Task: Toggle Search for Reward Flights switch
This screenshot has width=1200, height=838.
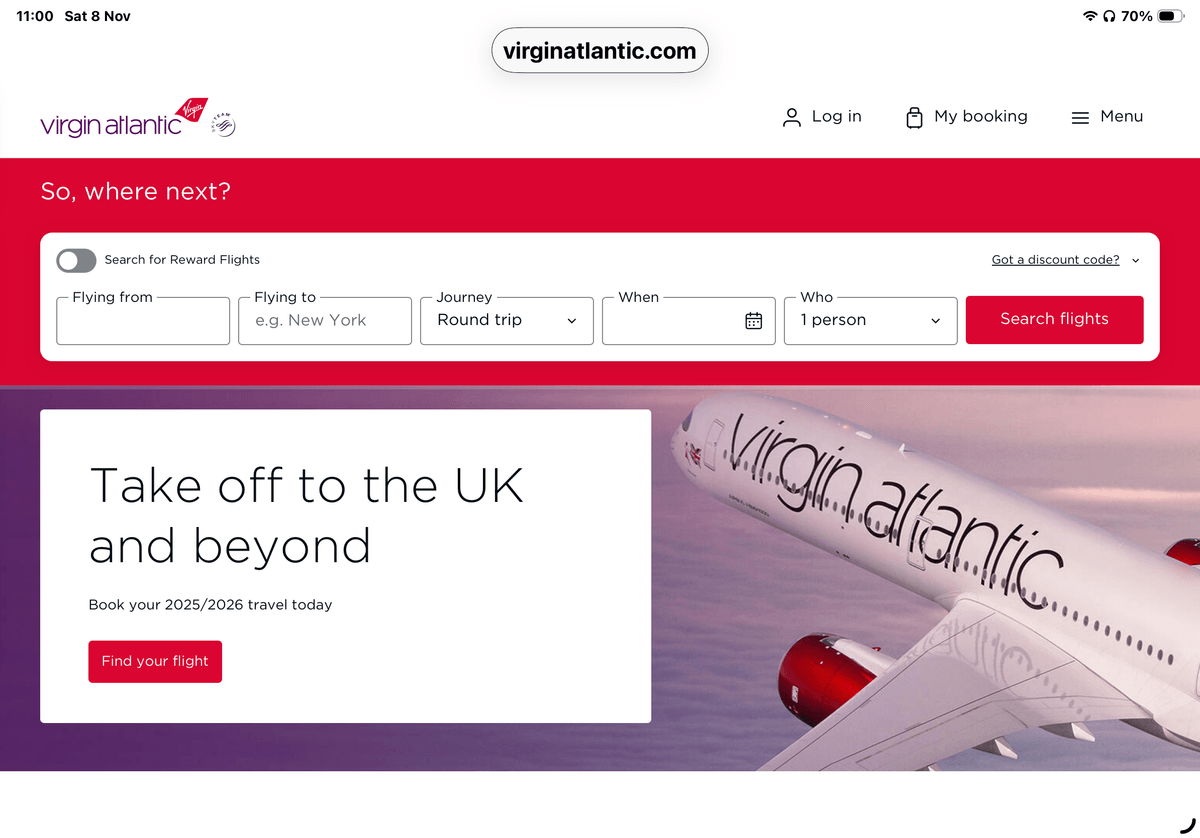Action: coord(76,260)
